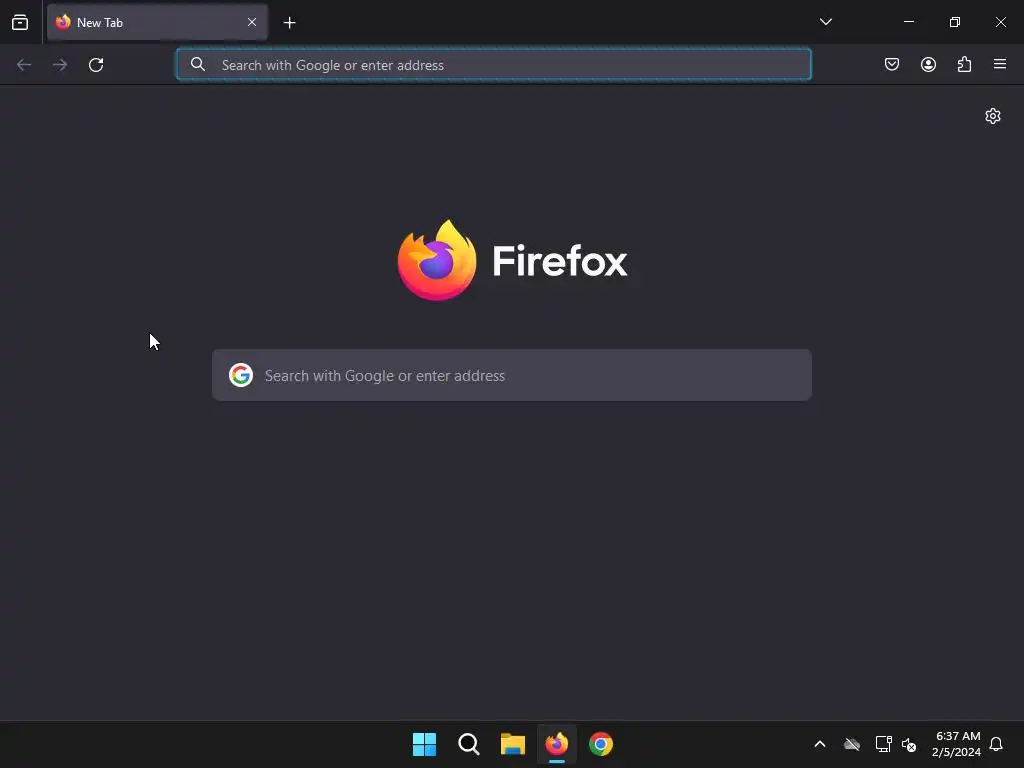
Task: Restore down the Firefox window
Action: point(954,22)
